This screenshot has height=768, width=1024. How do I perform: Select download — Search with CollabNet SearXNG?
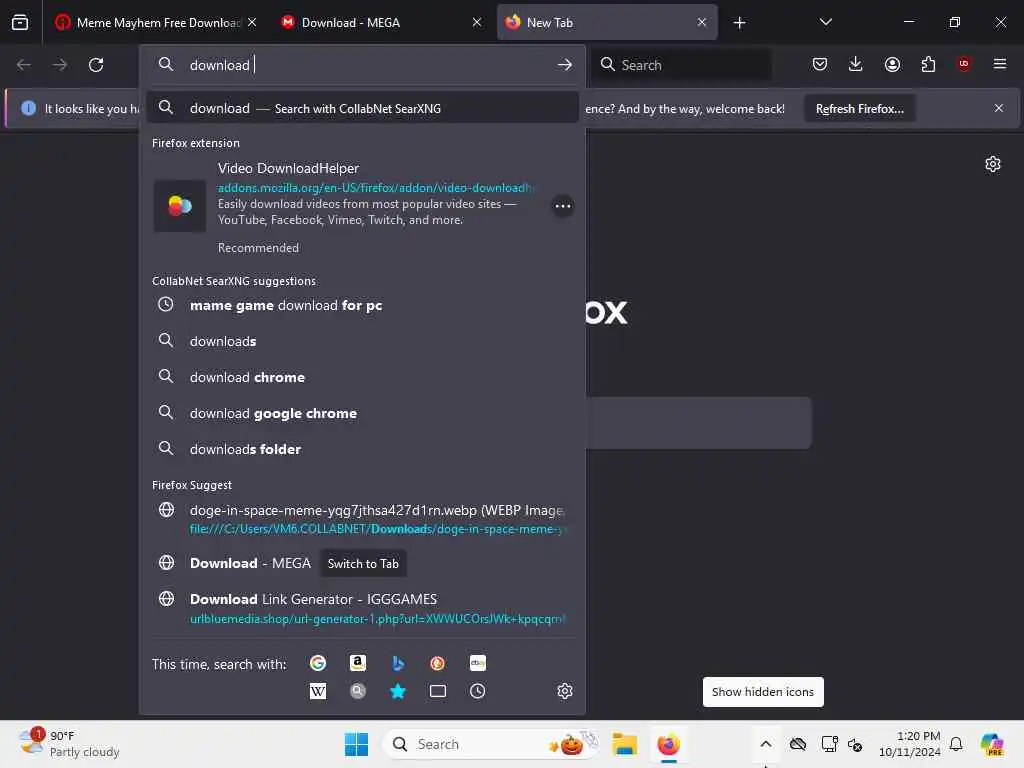tap(362, 108)
